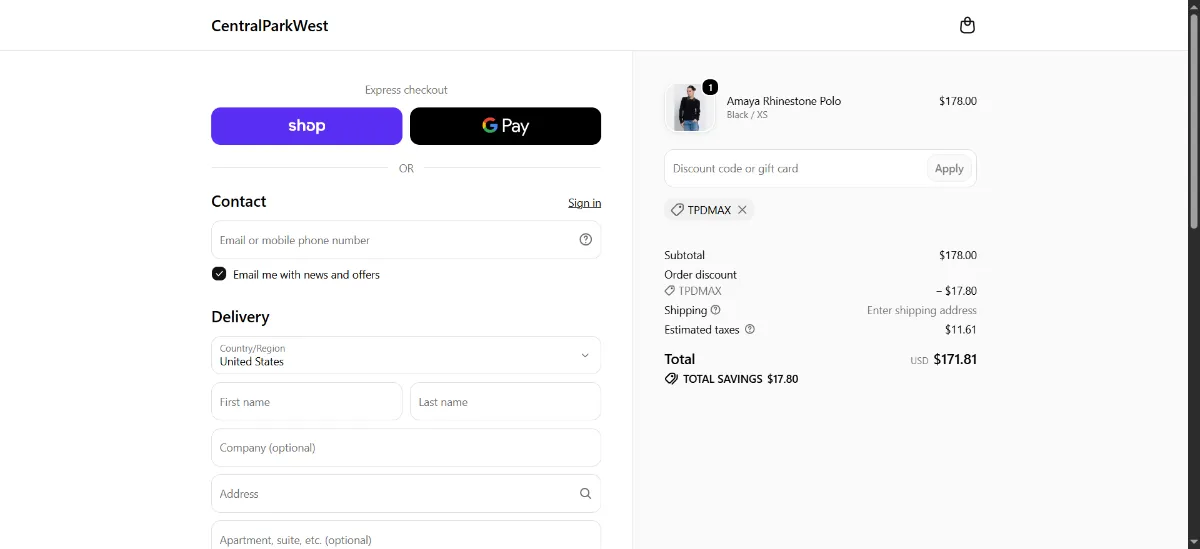Pay with Shop Pay express button
Viewport: 1200px width, 549px height.
tap(306, 126)
